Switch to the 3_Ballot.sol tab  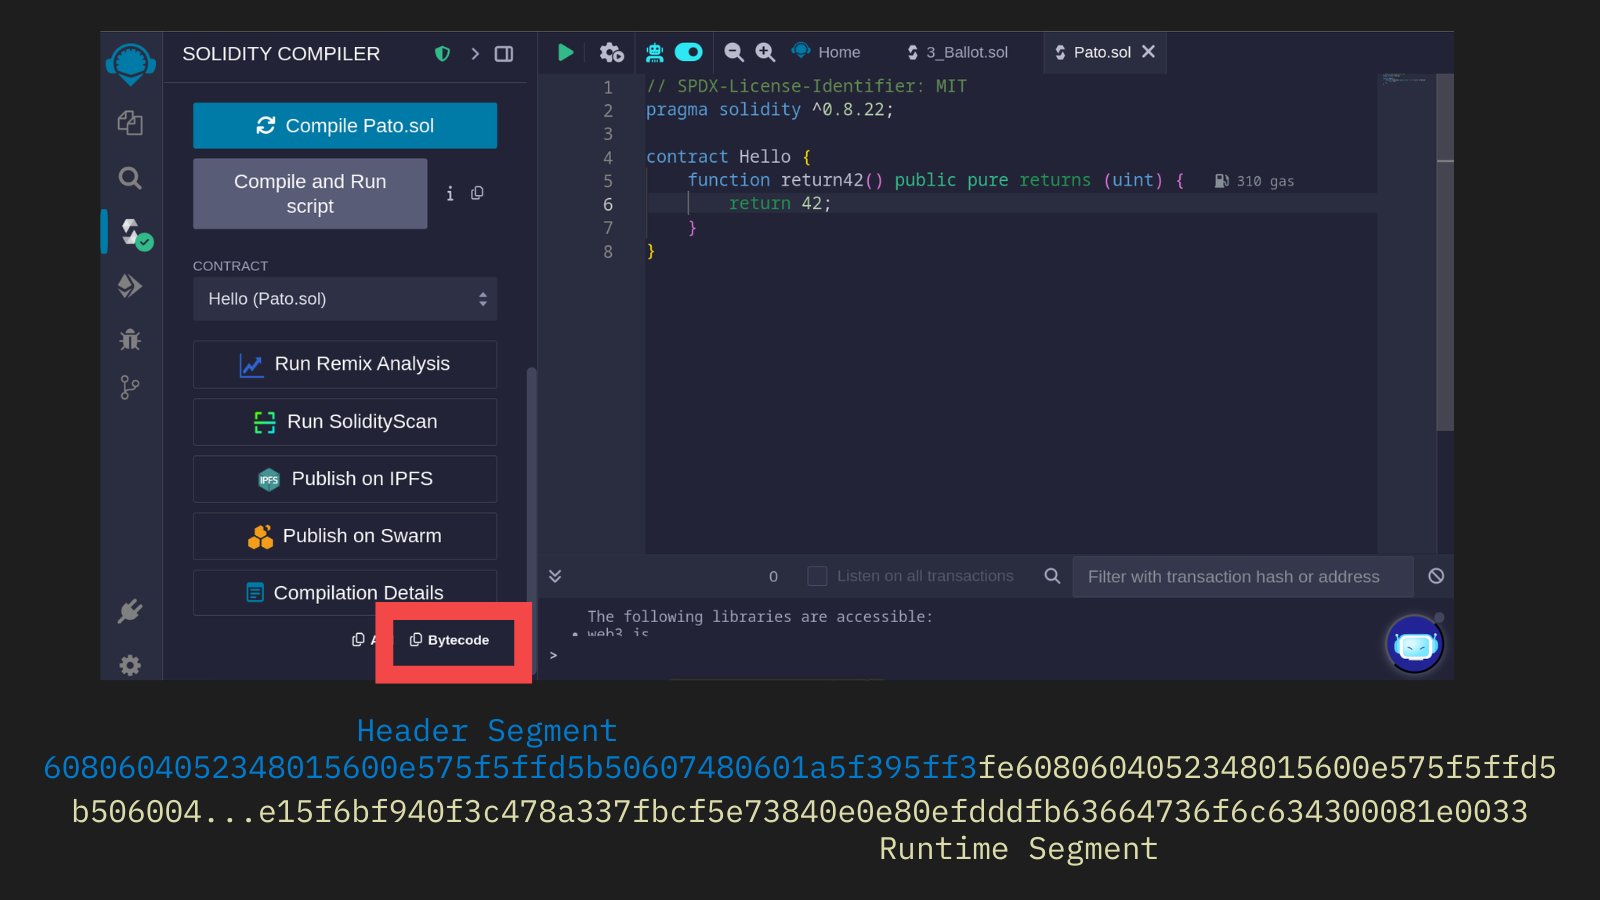pos(957,52)
